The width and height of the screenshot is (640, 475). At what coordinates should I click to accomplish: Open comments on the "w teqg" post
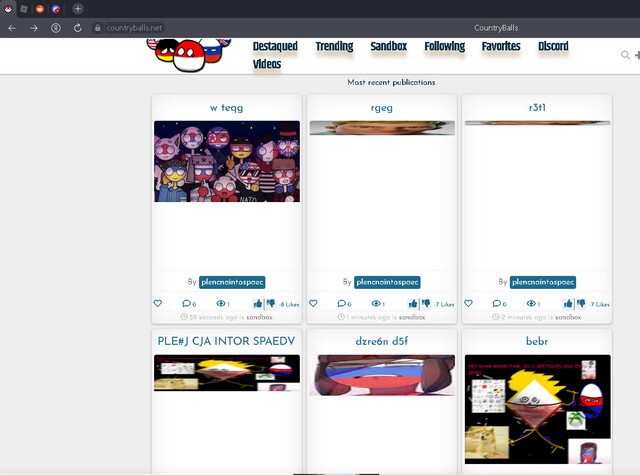point(189,304)
